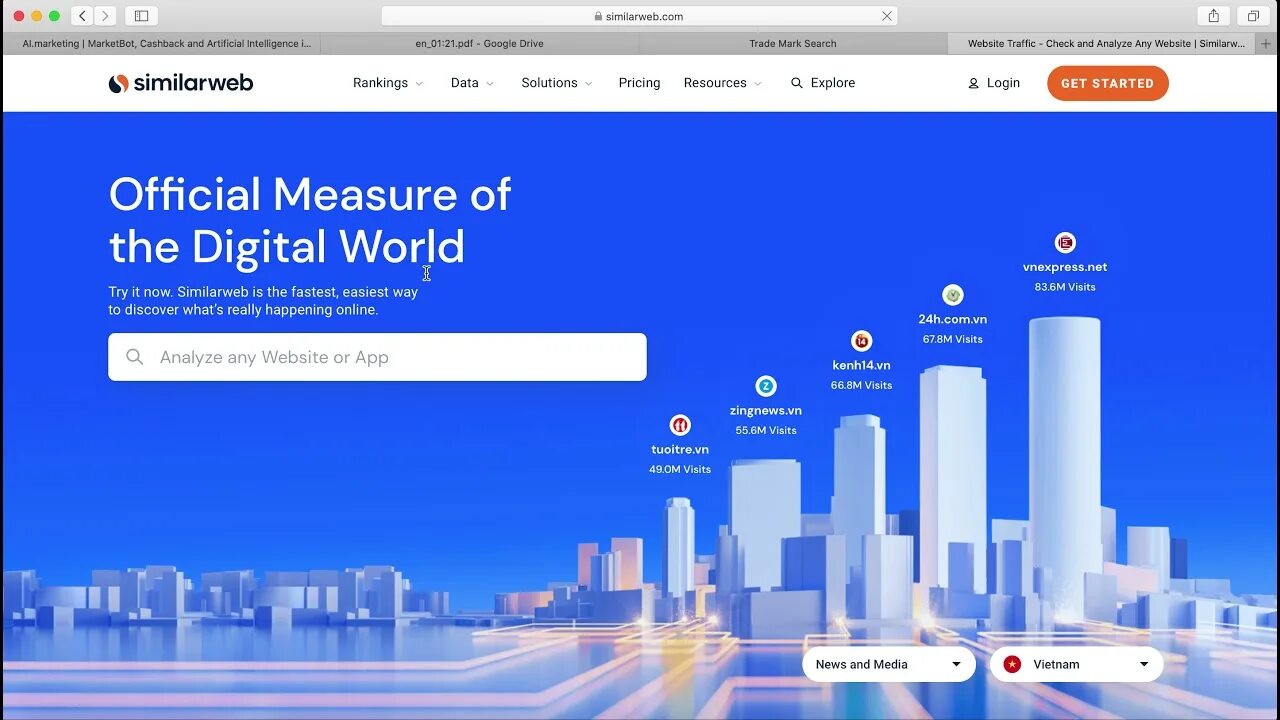Screen dimensions: 1280x720
Task: Click the 83.6M Visits text
Action: point(1065,287)
